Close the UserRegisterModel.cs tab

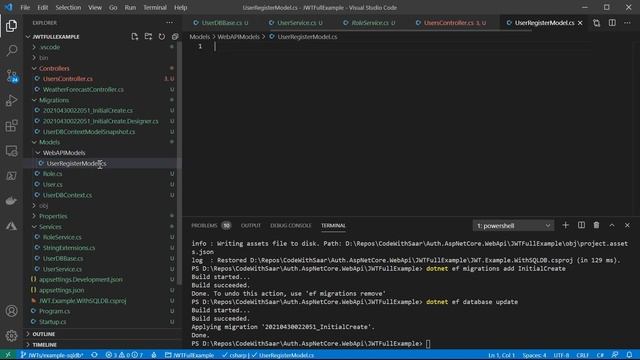click(x=580, y=23)
